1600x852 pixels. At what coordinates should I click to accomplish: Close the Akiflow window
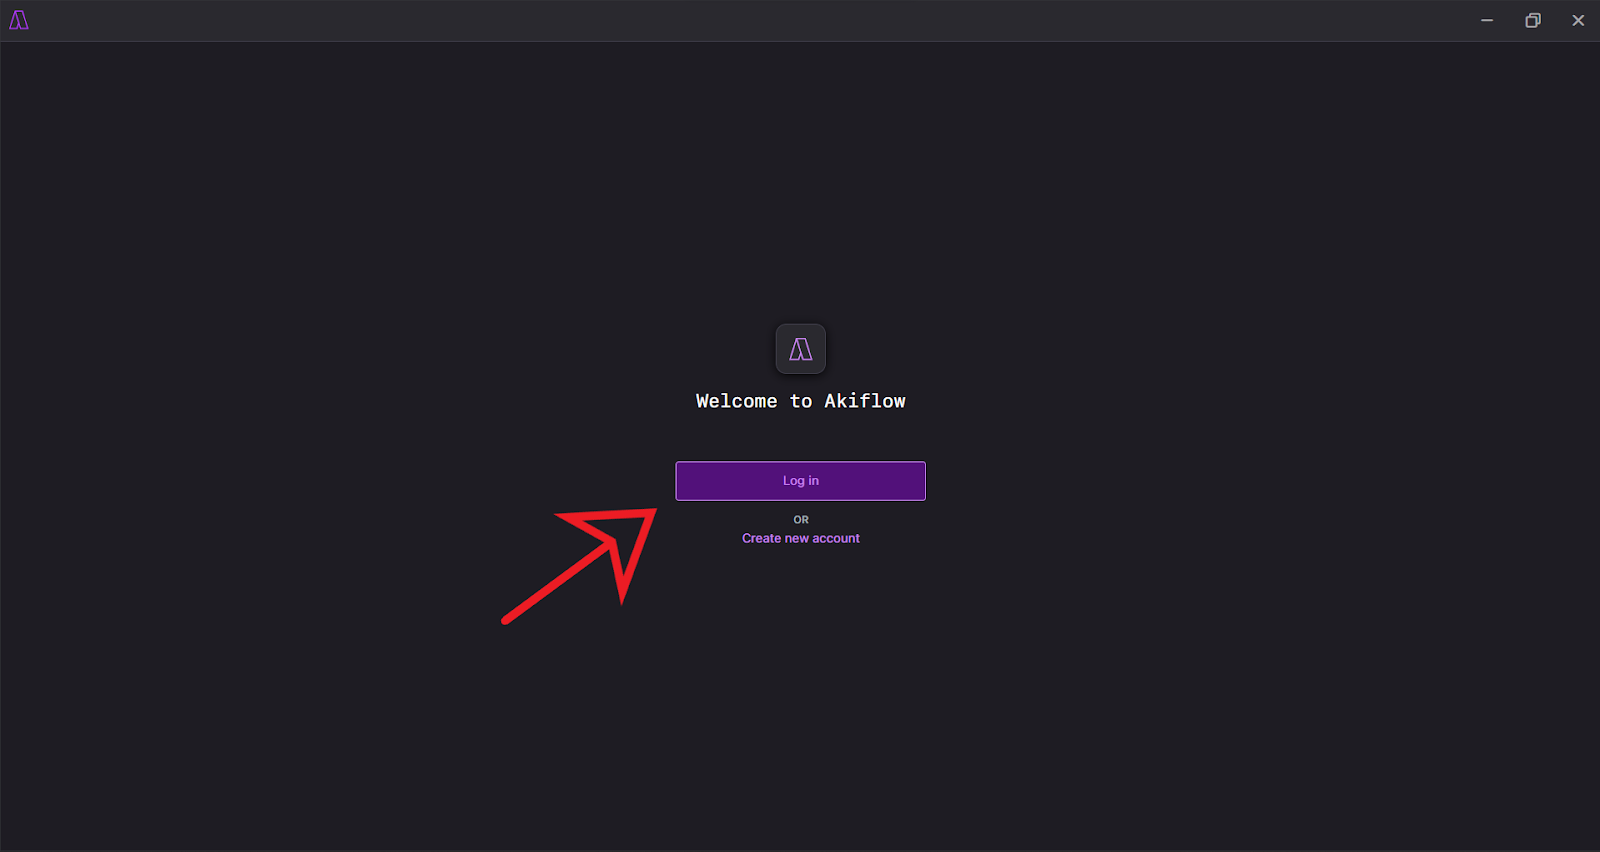tap(1578, 20)
